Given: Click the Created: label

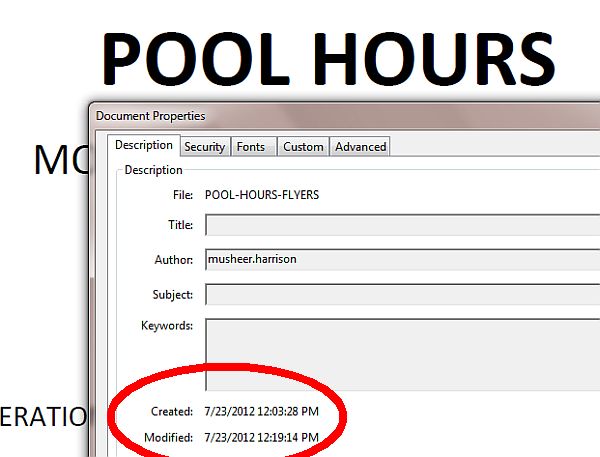Looking at the screenshot, I should (x=172, y=411).
